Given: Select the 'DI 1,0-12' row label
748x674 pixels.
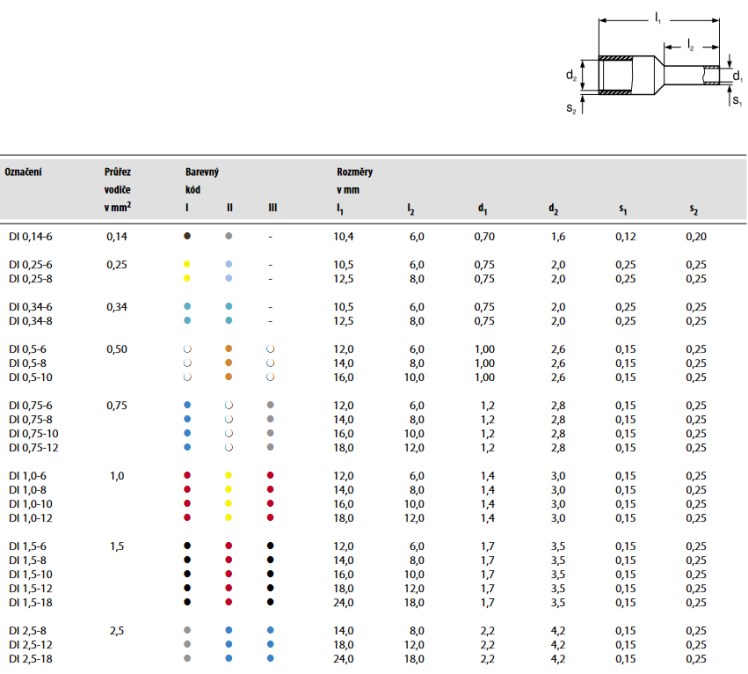Looking at the screenshot, I should click(31, 518).
